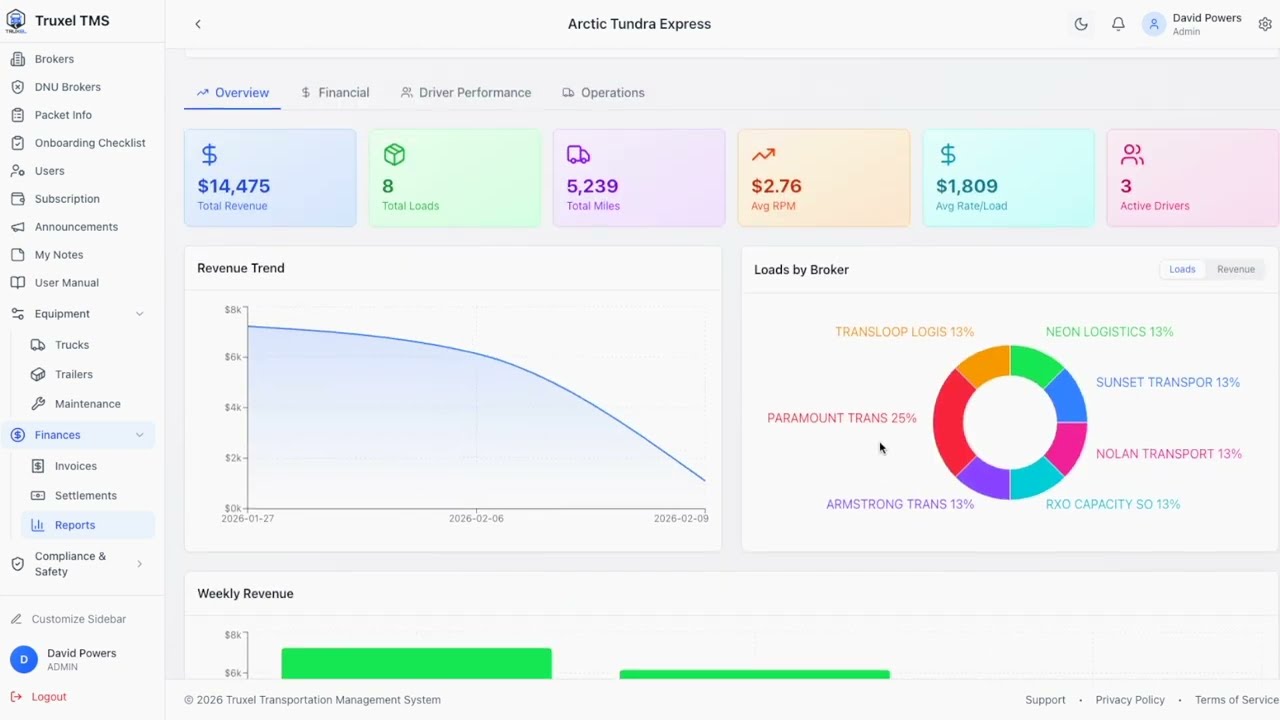Open Packet Info clipboard icon

point(17,115)
